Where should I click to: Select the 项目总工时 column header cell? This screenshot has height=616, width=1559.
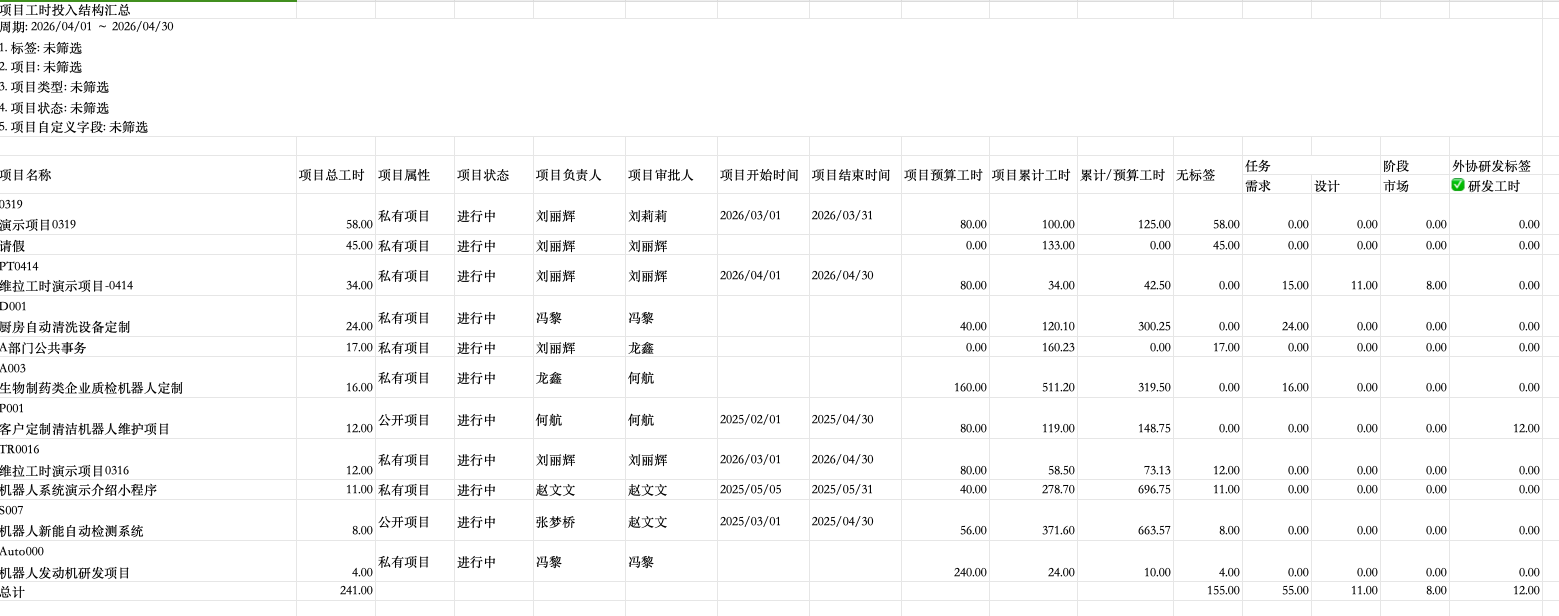click(336, 175)
